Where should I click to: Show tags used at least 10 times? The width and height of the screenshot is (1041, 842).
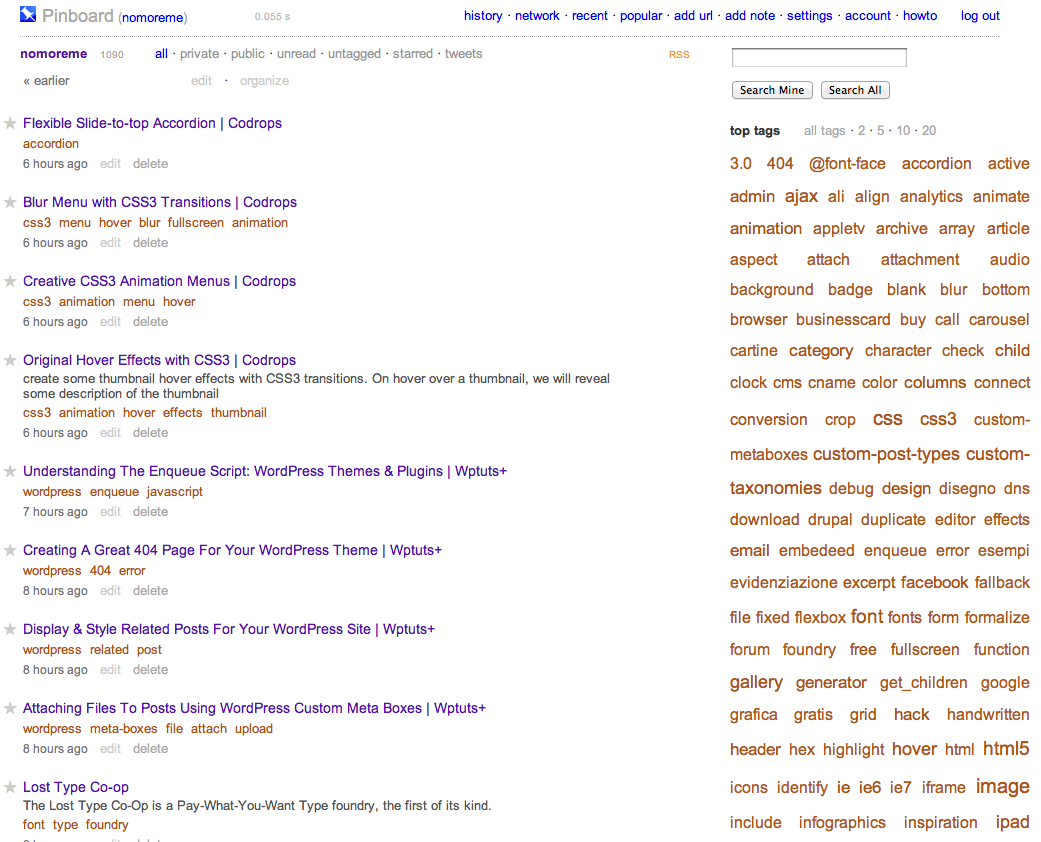coord(903,131)
